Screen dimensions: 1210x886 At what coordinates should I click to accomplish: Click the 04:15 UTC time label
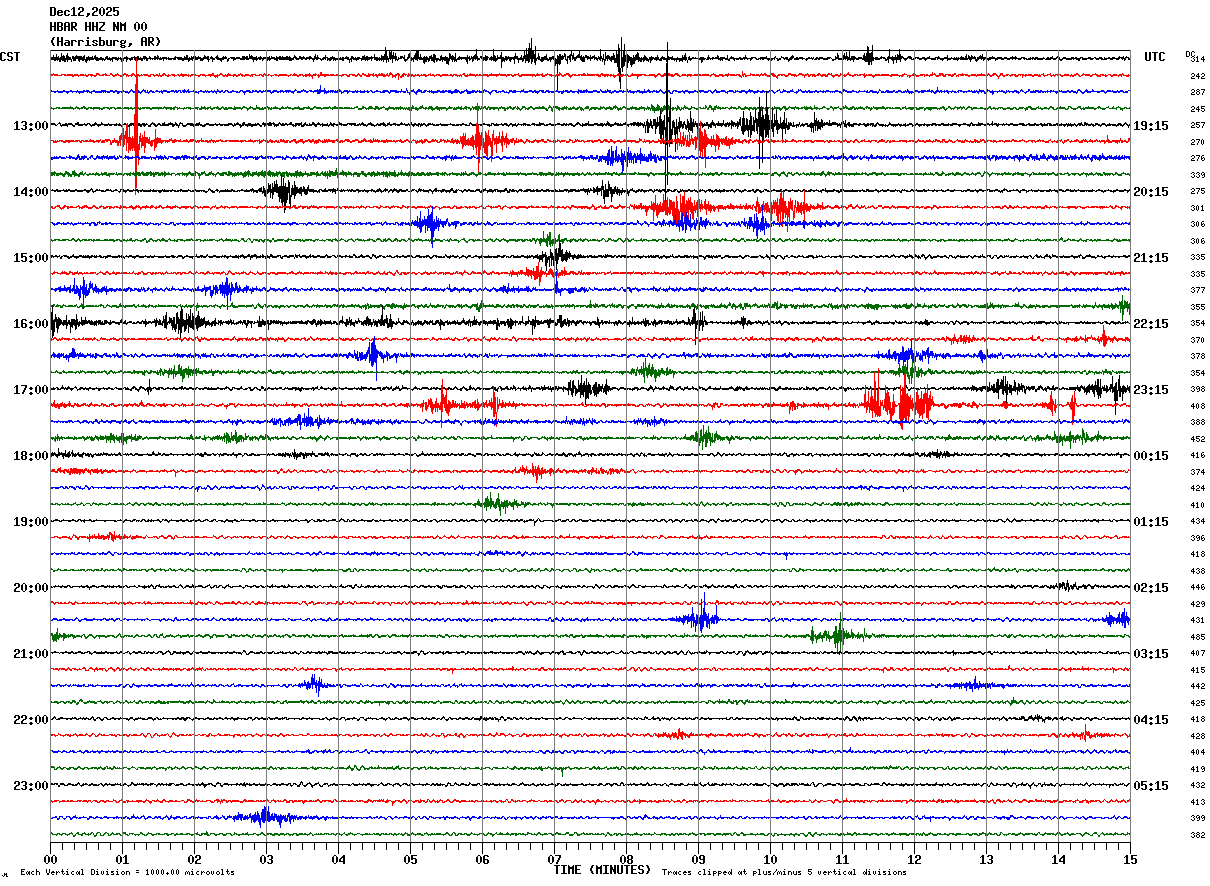(1151, 720)
